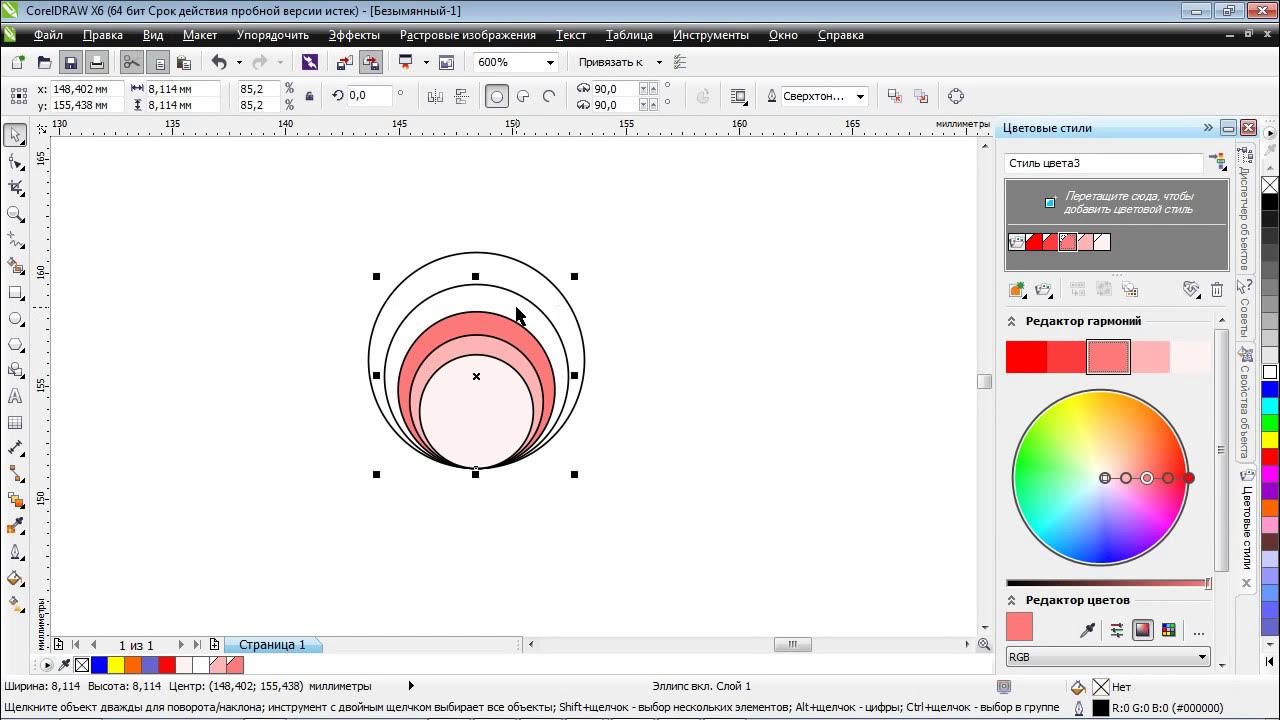Select the Connector tool
The width and height of the screenshot is (1280, 720).
coord(15,474)
